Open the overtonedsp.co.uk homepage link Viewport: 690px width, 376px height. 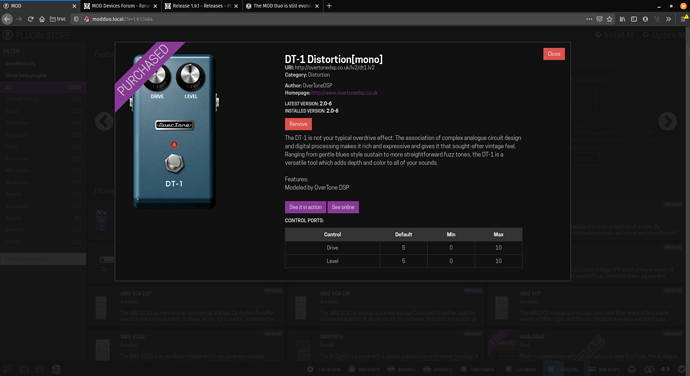344,93
